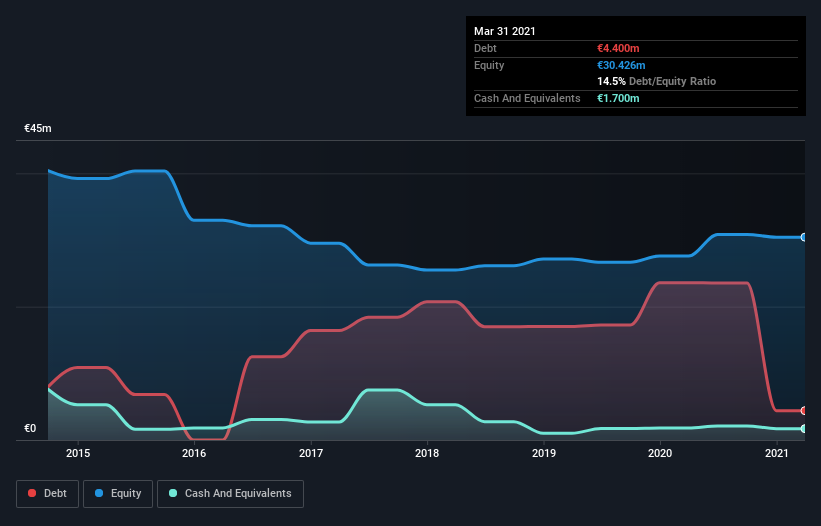Click the 2015 x-axis label
The height and width of the screenshot is (526, 821).
pos(78,453)
